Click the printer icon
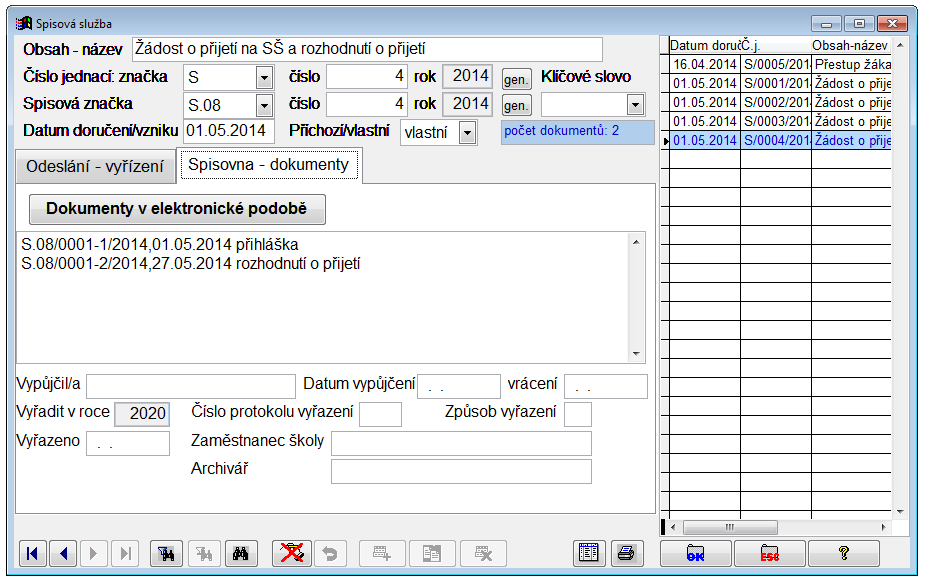The height and width of the screenshot is (580, 926). [x=626, y=553]
